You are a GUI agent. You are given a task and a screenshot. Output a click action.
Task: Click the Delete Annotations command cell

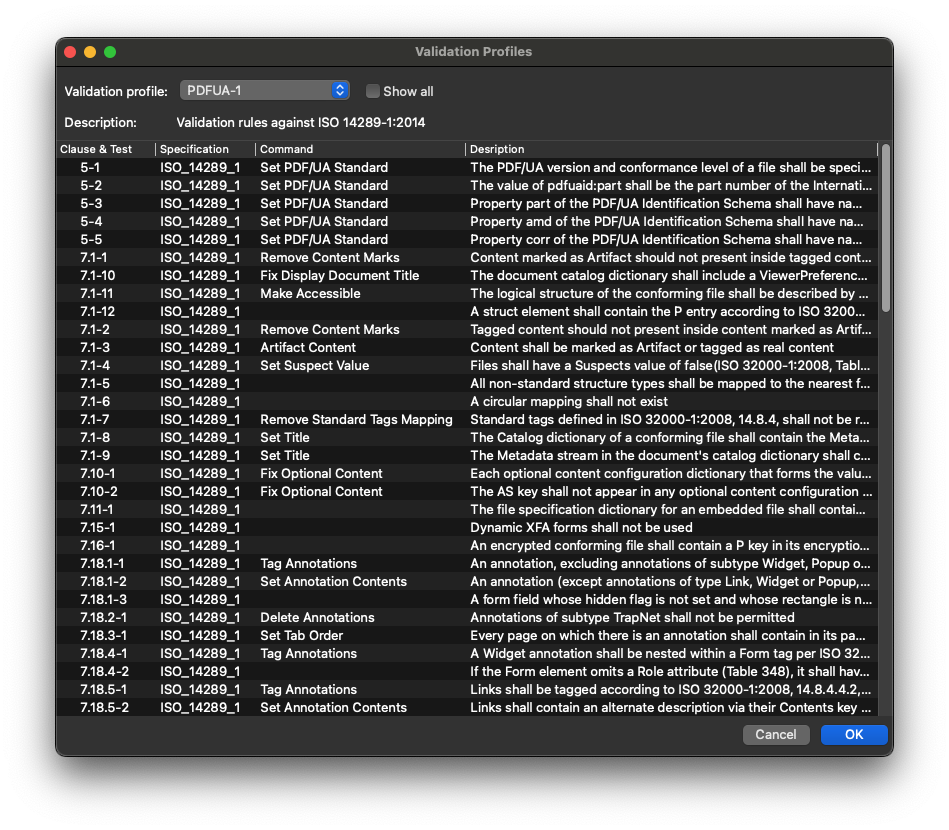point(317,618)
